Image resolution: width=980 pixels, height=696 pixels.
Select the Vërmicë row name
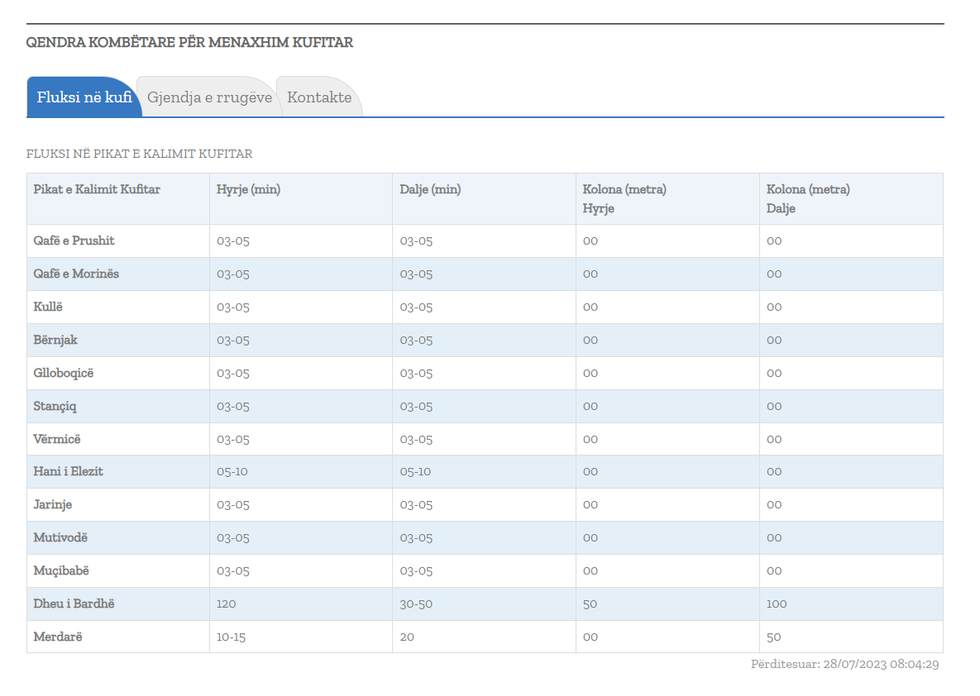[57, 439]
